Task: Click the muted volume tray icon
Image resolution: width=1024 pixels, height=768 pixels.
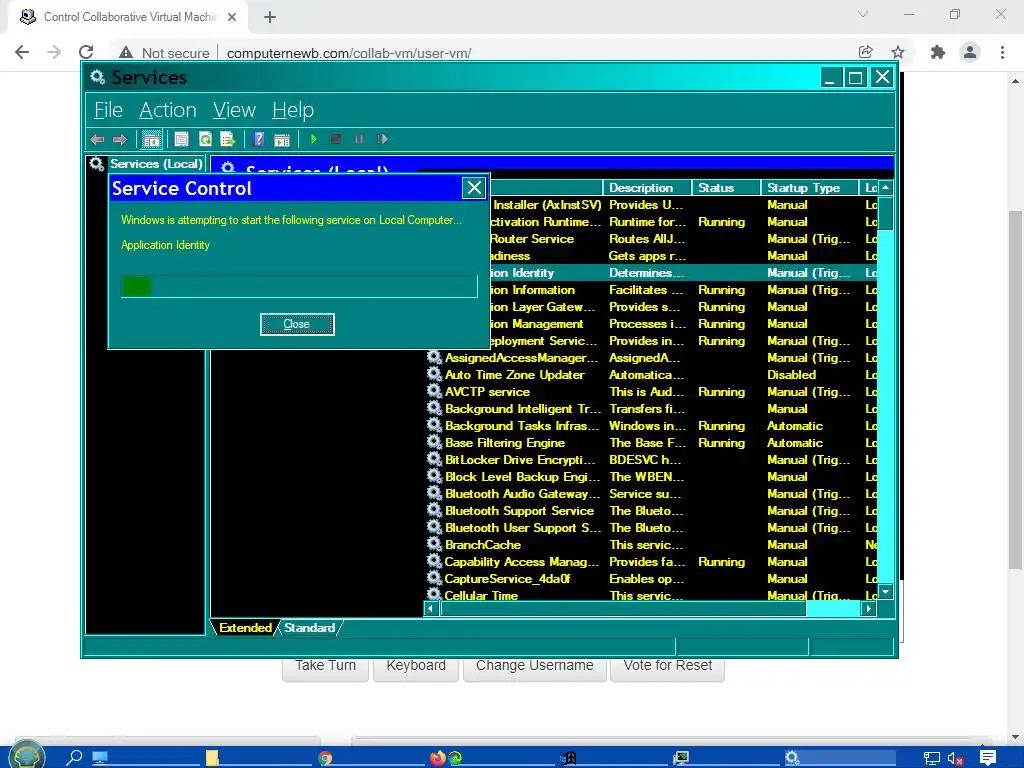Action: pos(955,758)
